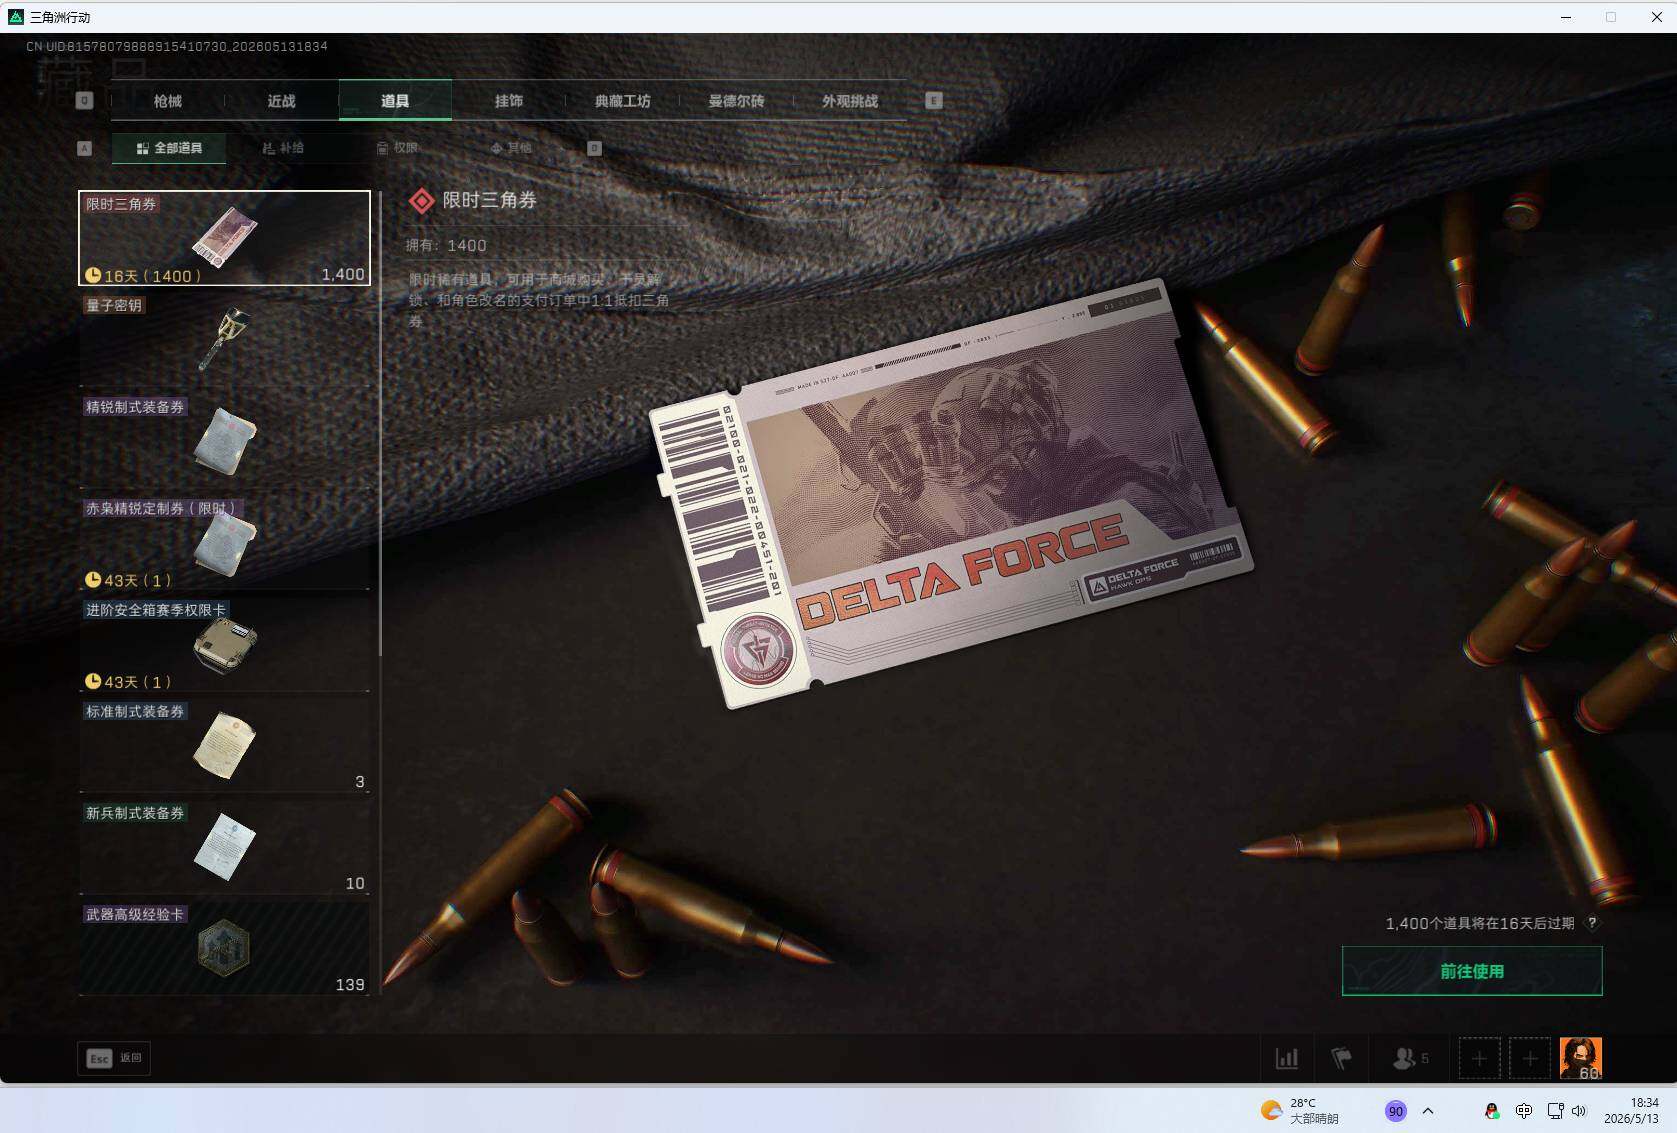The image size is (1677, 1133).
Task: Open the 典藏工坊 tab
Action: pos(622,101)
